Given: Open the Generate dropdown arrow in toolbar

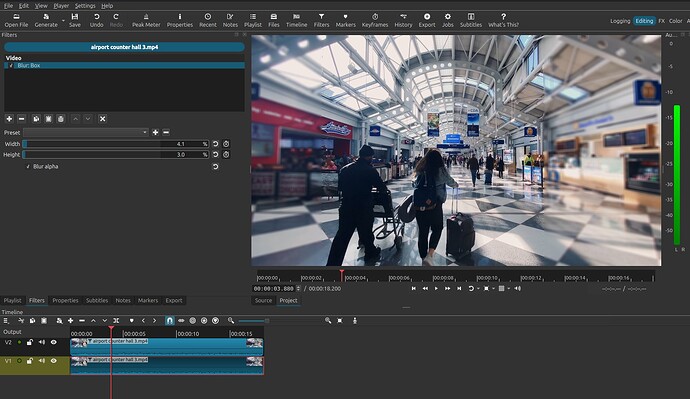Looking at the screenshot, I should click(63, 21).
